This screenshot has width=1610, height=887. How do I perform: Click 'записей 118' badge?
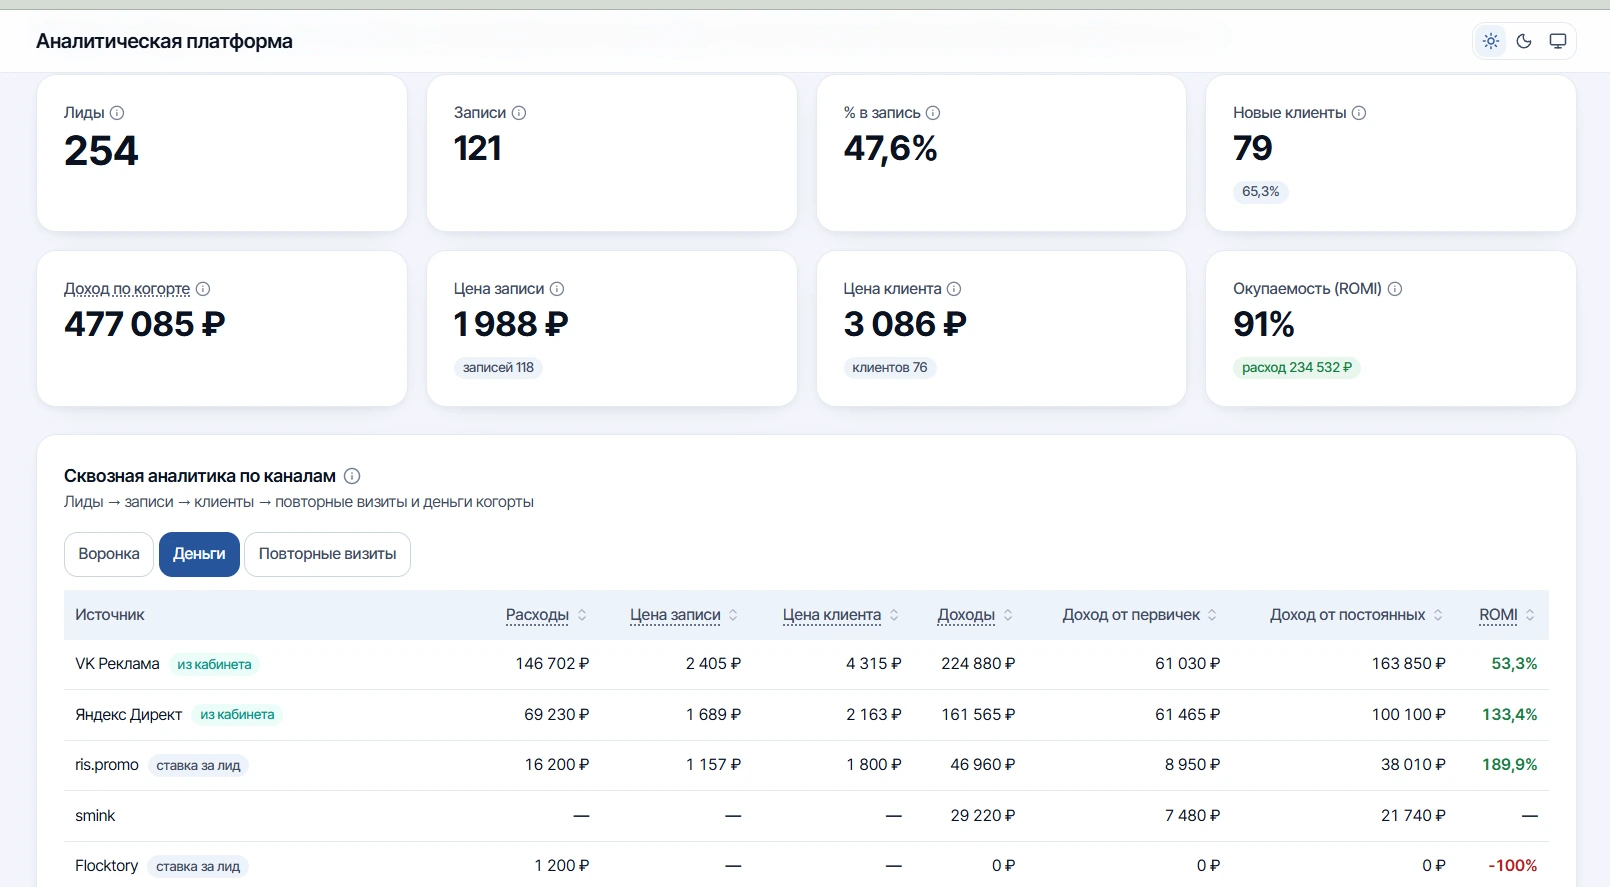click(498, 368)
